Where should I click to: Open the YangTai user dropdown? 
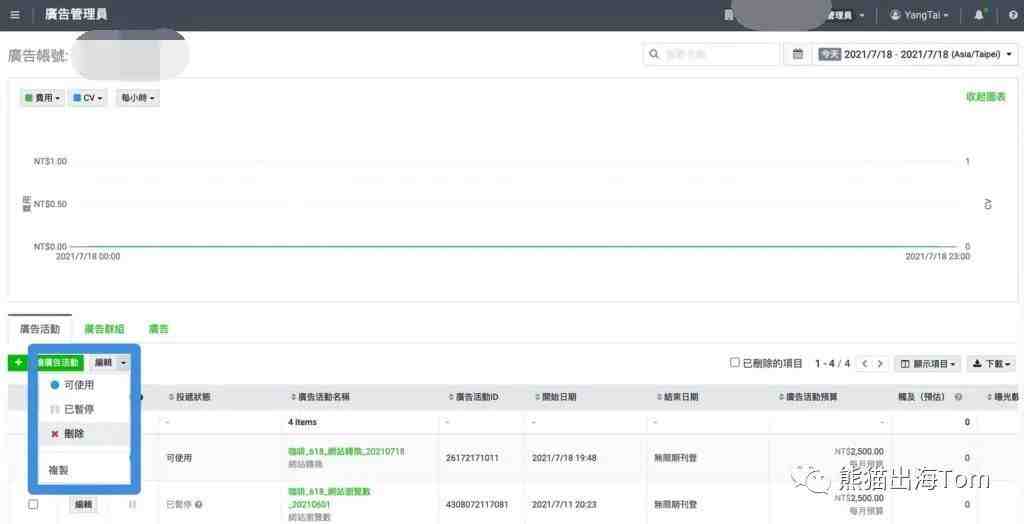pos(920,14)
